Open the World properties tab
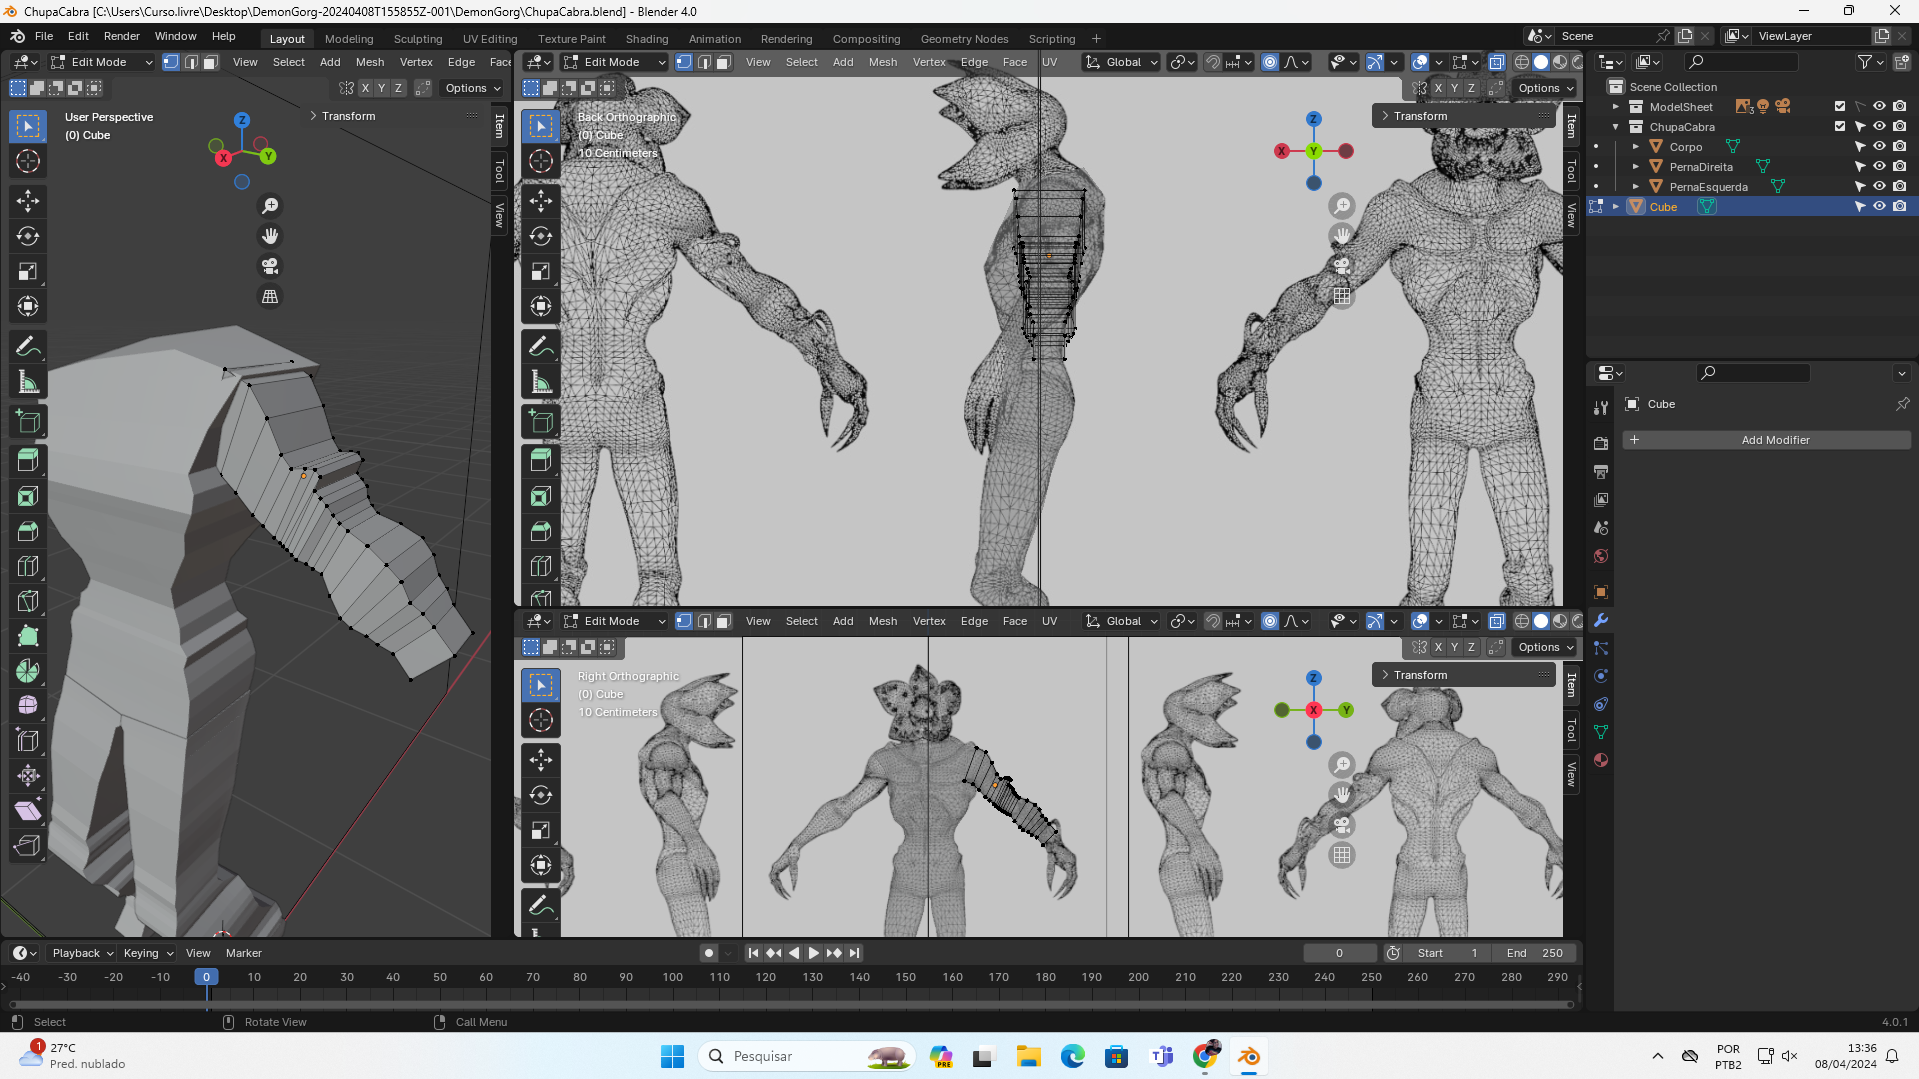1919x1079 pixels. pyautogui.click(x=1601, y=556)
